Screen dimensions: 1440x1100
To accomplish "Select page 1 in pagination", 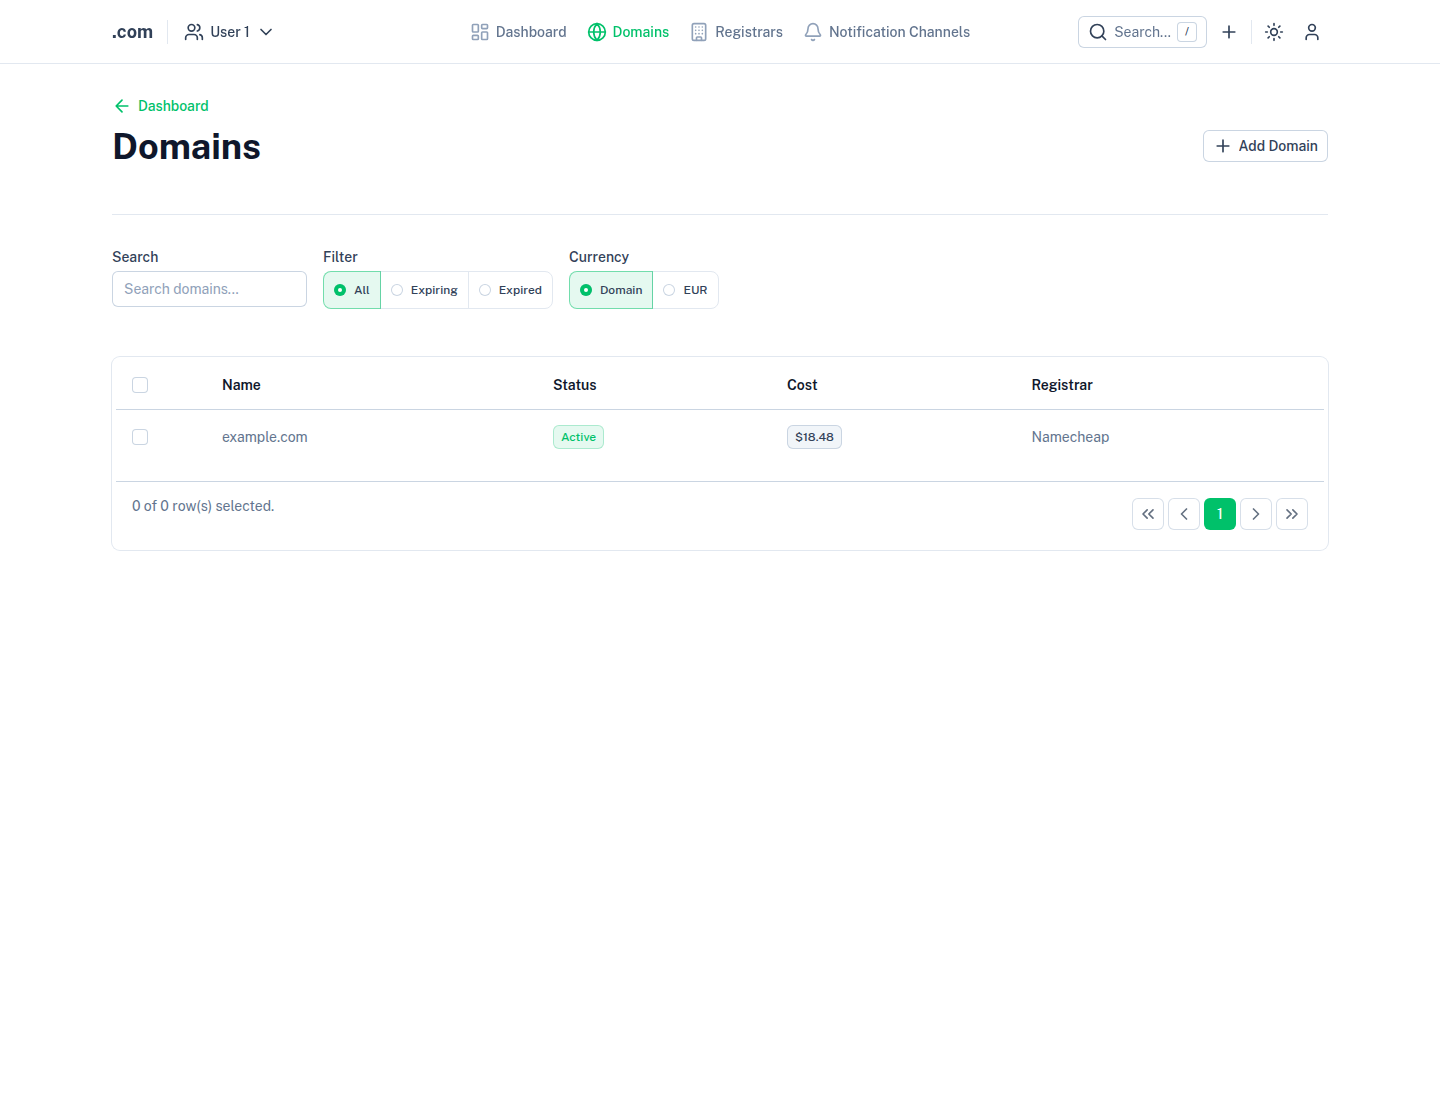I will click(x=1220, y=514).
